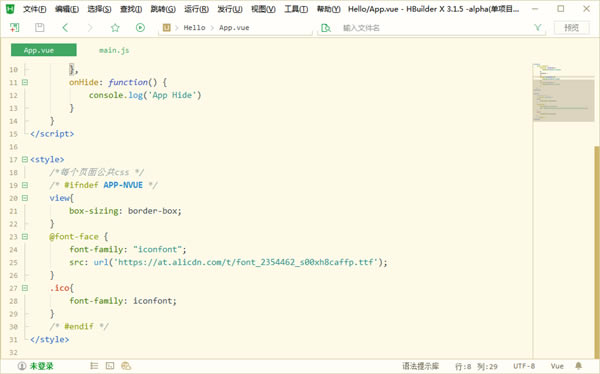Viewport: 600px width, 374px height.
Task: Click the 预览 preview button
Action: pyautogui.click(x=572, y=28)
